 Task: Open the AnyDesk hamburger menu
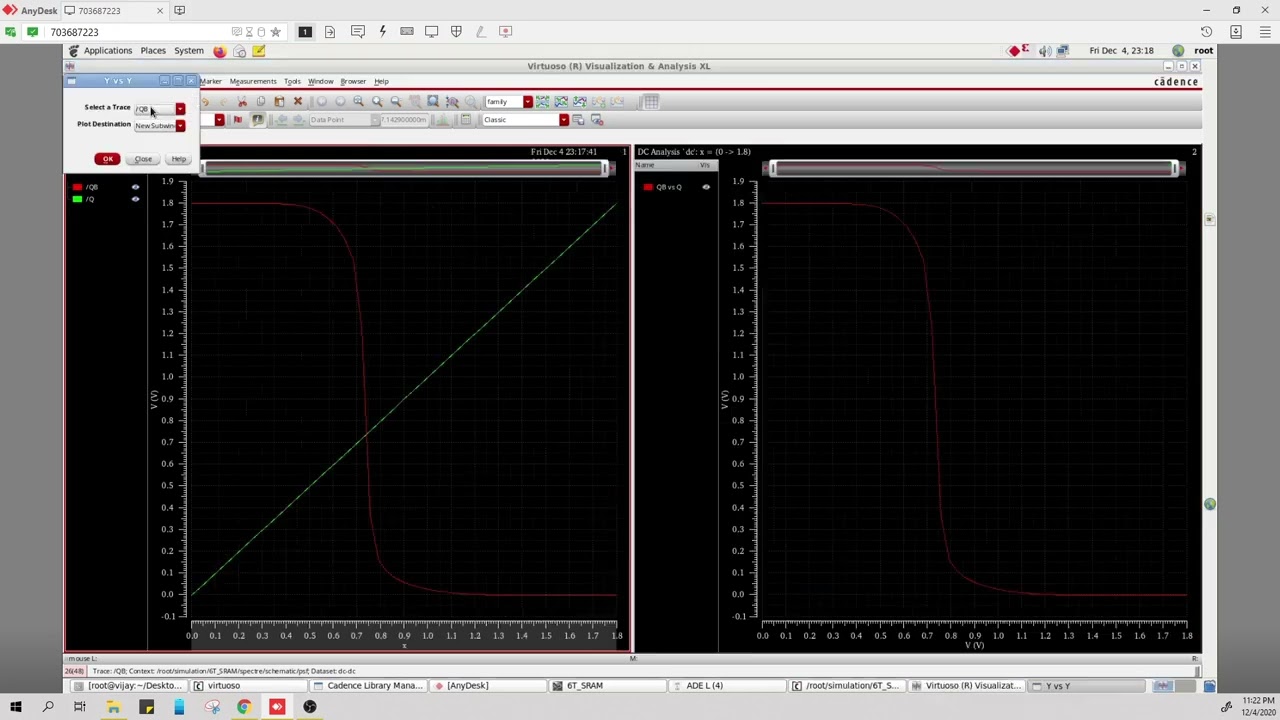coord(1264,32)
